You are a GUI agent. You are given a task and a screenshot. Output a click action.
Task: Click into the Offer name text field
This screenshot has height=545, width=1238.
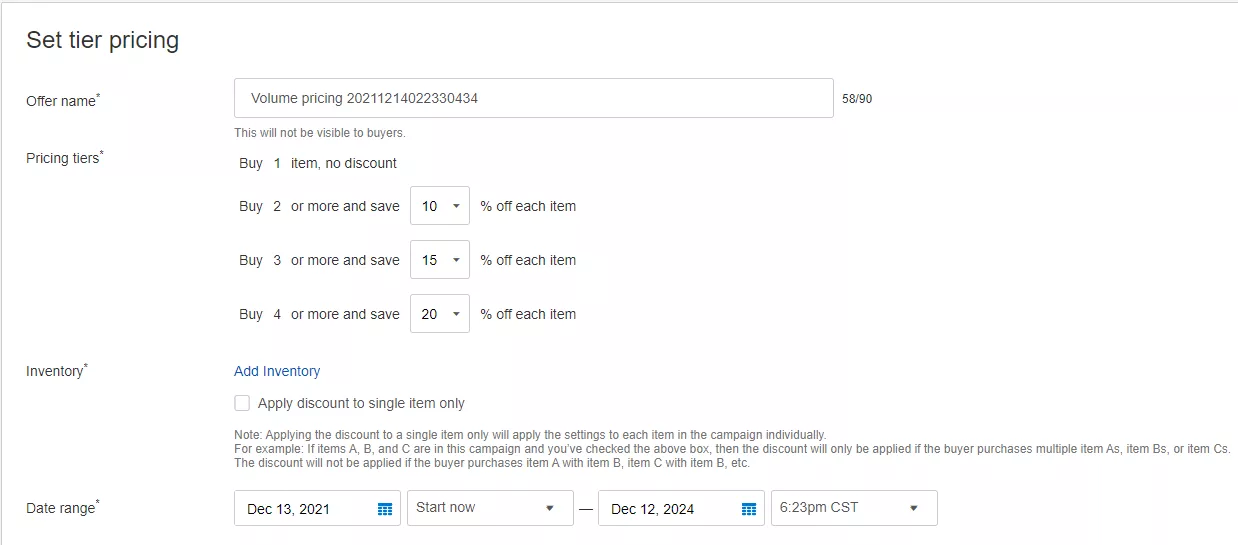[x=533, y=98]
